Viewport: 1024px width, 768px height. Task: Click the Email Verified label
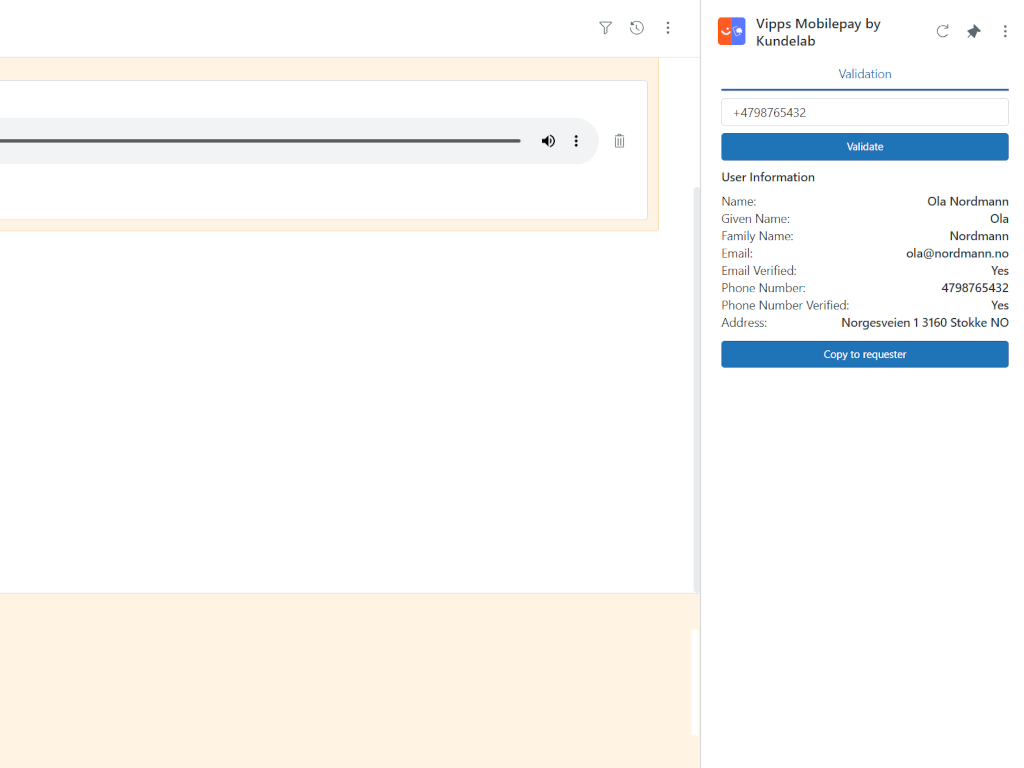(759, 270)
